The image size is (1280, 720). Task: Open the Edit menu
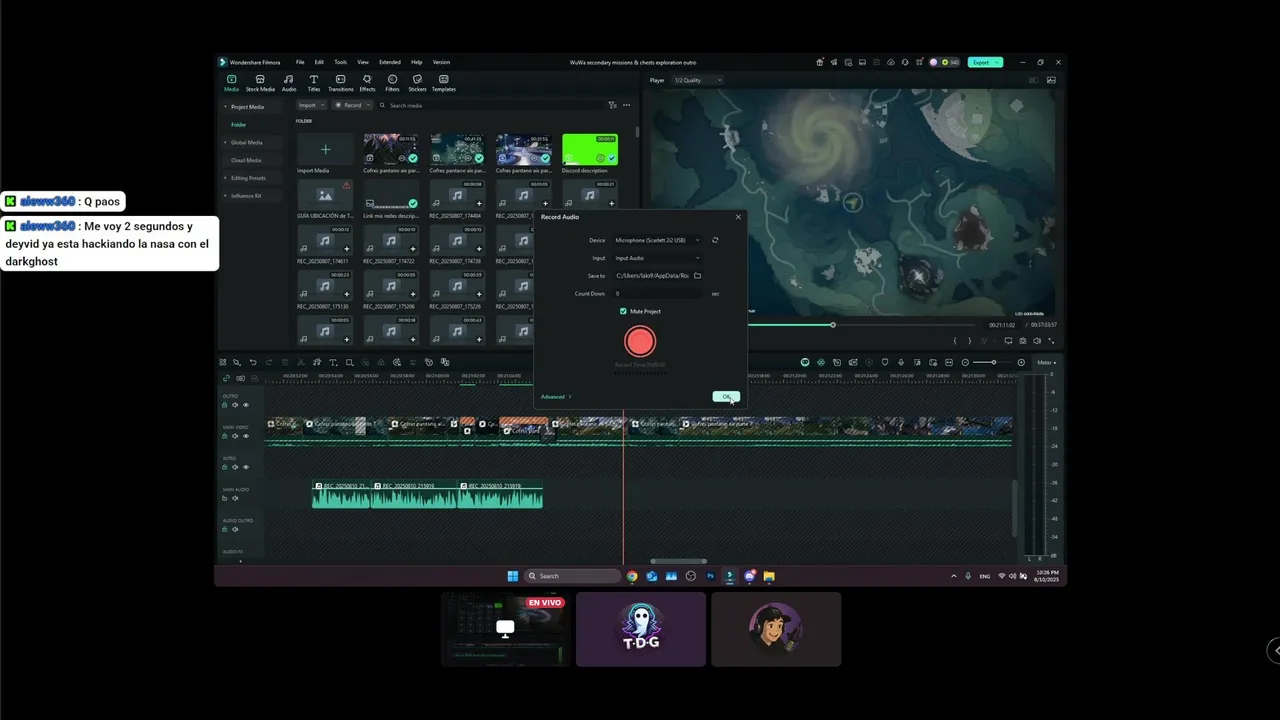pos(319,62)
